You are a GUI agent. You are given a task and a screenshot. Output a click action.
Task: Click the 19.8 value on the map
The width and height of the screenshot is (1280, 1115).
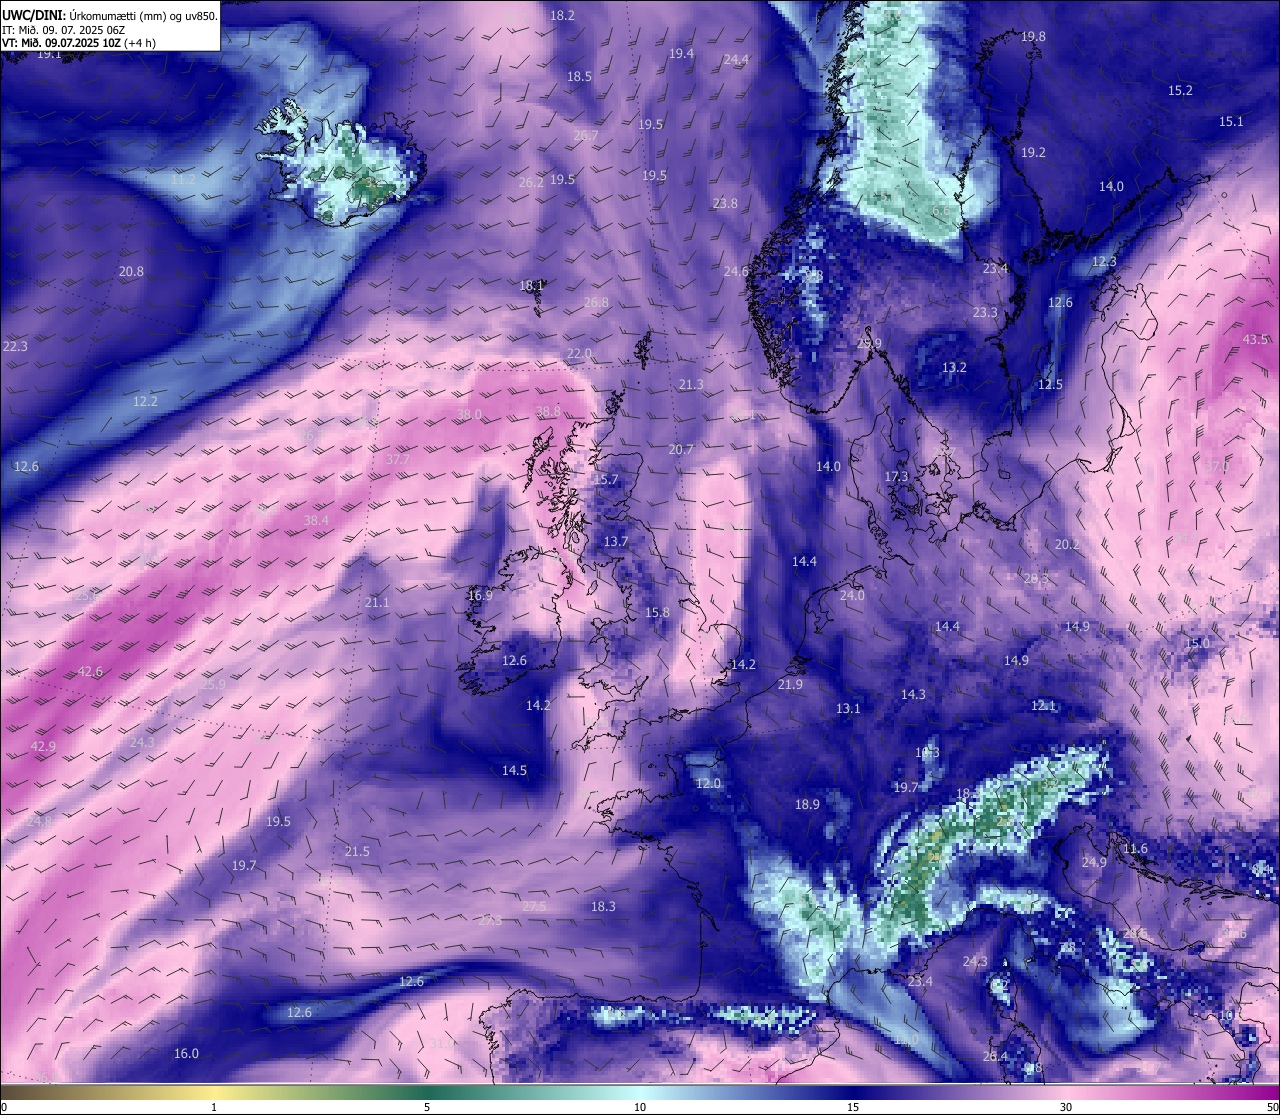[x=1033, y=36]
